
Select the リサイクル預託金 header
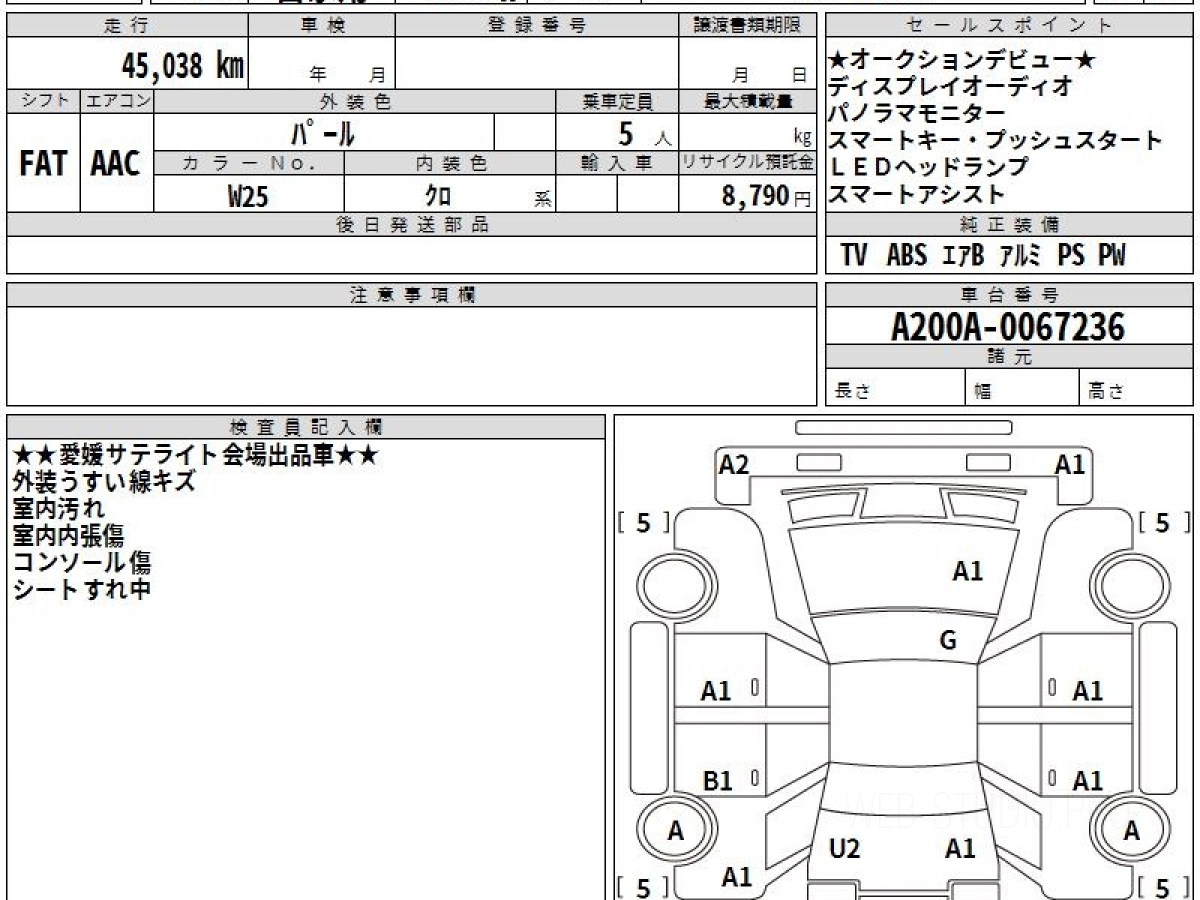point(747,163)
